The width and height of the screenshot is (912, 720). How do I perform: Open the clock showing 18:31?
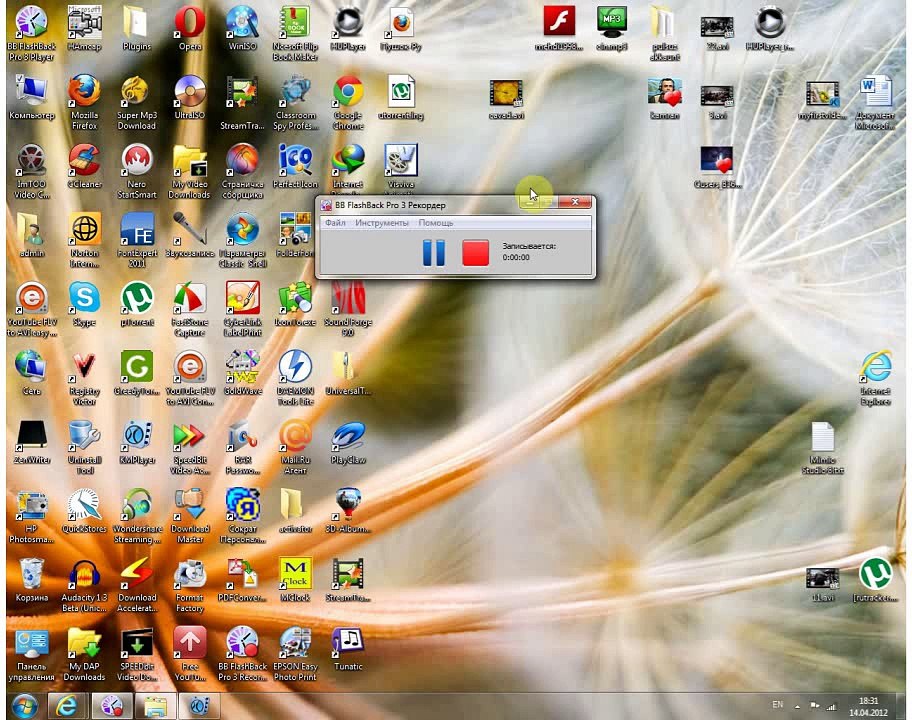tap(868, 706)
